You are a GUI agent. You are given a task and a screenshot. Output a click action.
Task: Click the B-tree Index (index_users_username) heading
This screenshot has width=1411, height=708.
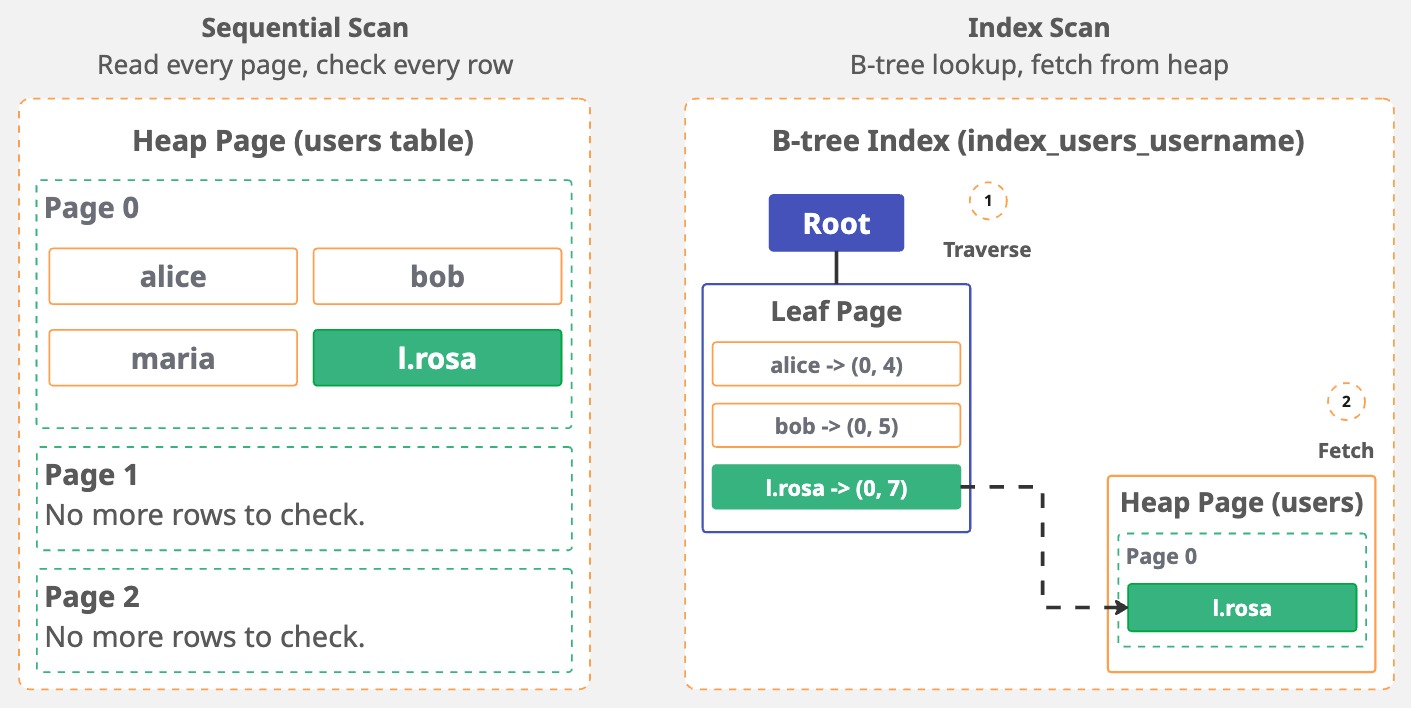tap(1038, 142)
